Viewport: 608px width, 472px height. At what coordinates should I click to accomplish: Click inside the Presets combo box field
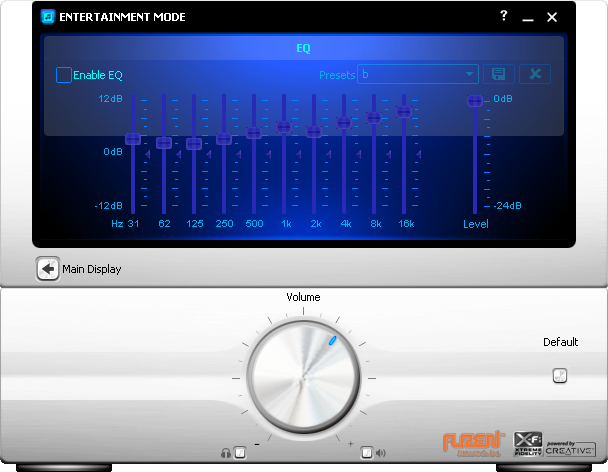(410, 75)
